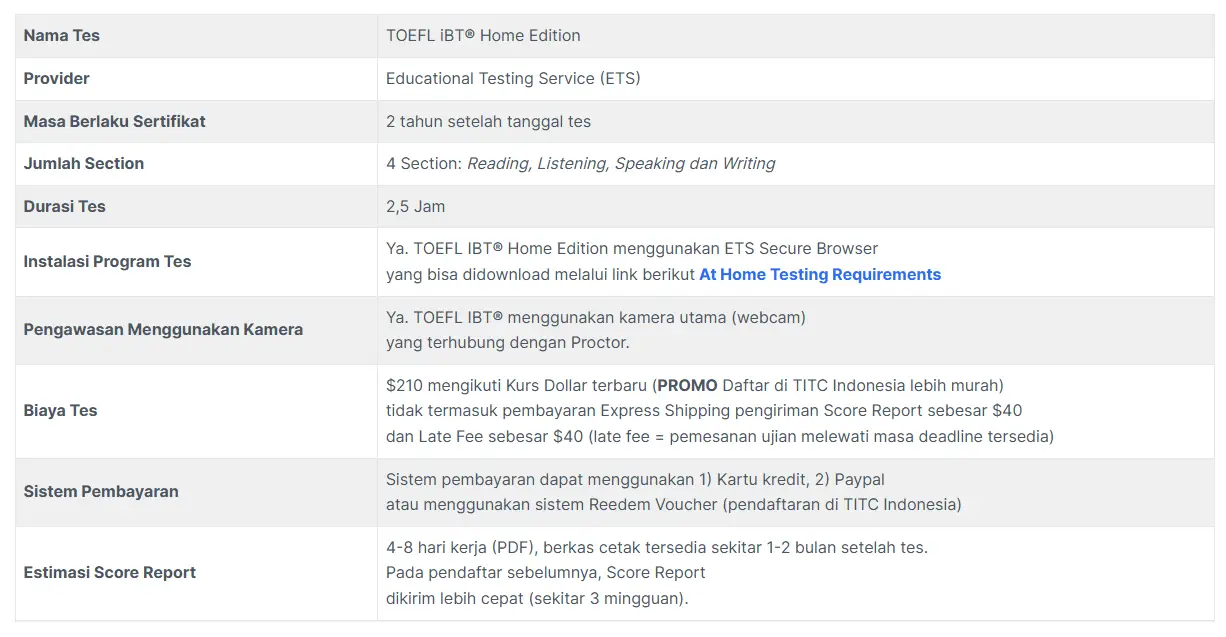The image size is (1226, 637).
Task: Click the "4-8 hari kerja (PDF)" estimate text
Action: [460, 548]
